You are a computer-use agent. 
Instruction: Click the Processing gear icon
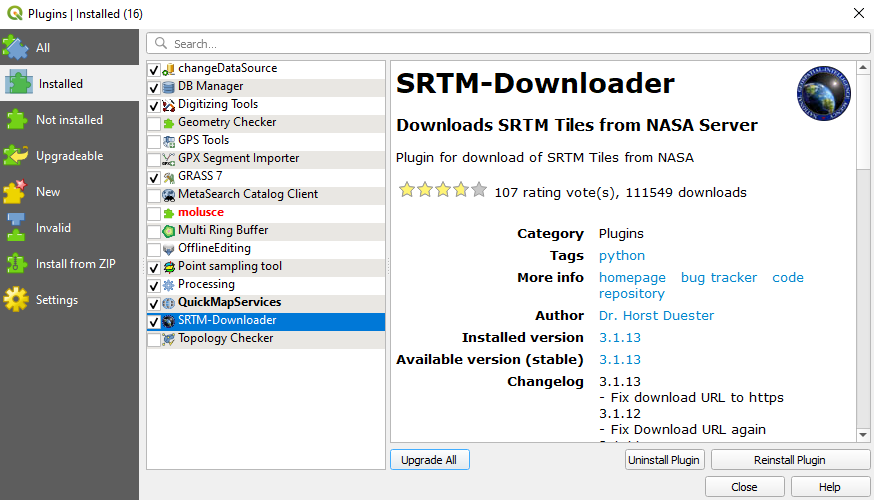(168, 285)
